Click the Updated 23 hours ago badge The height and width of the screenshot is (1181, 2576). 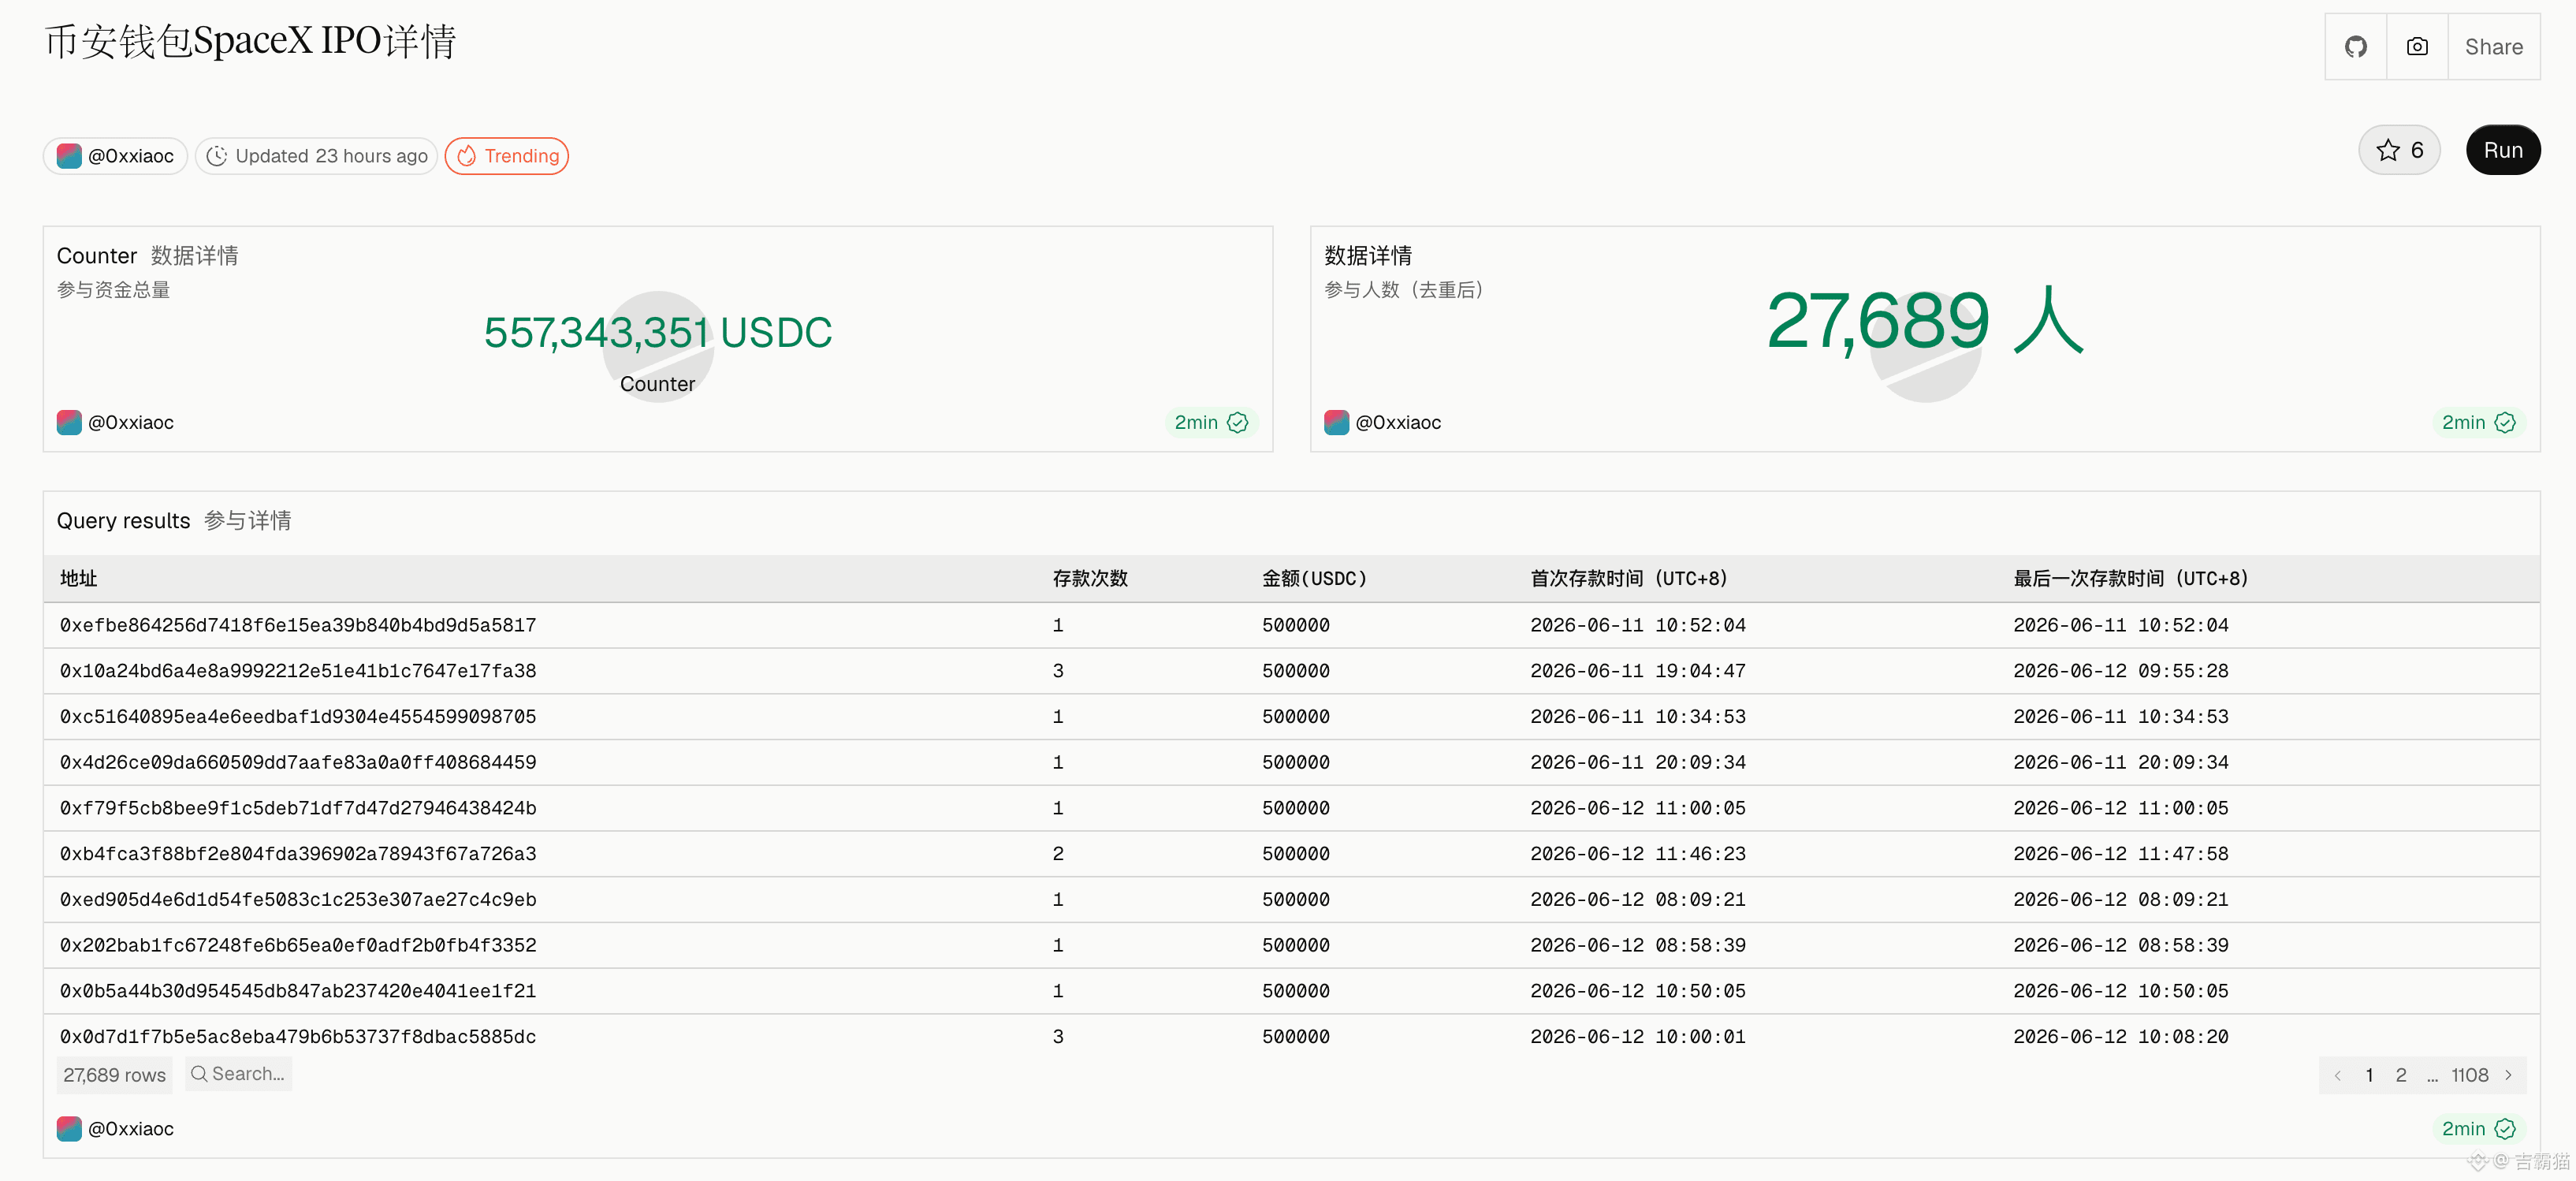pyautogui.click(x=317, y=156)
